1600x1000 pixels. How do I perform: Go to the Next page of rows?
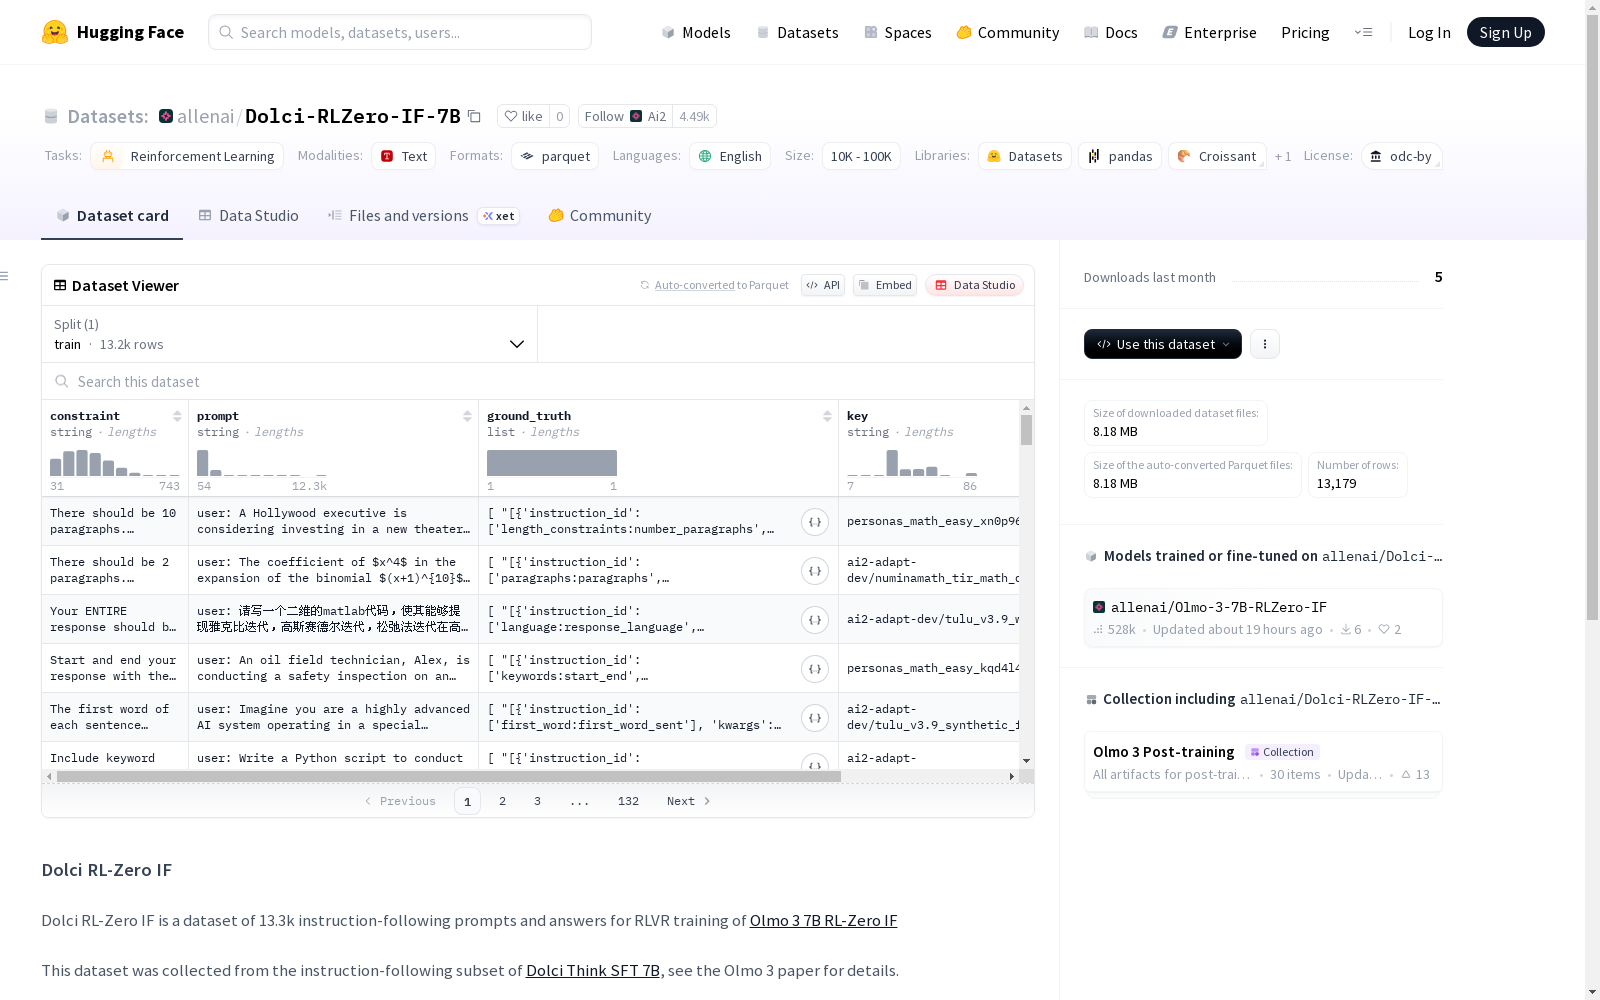pyautogui.click(x=688, y=801)
